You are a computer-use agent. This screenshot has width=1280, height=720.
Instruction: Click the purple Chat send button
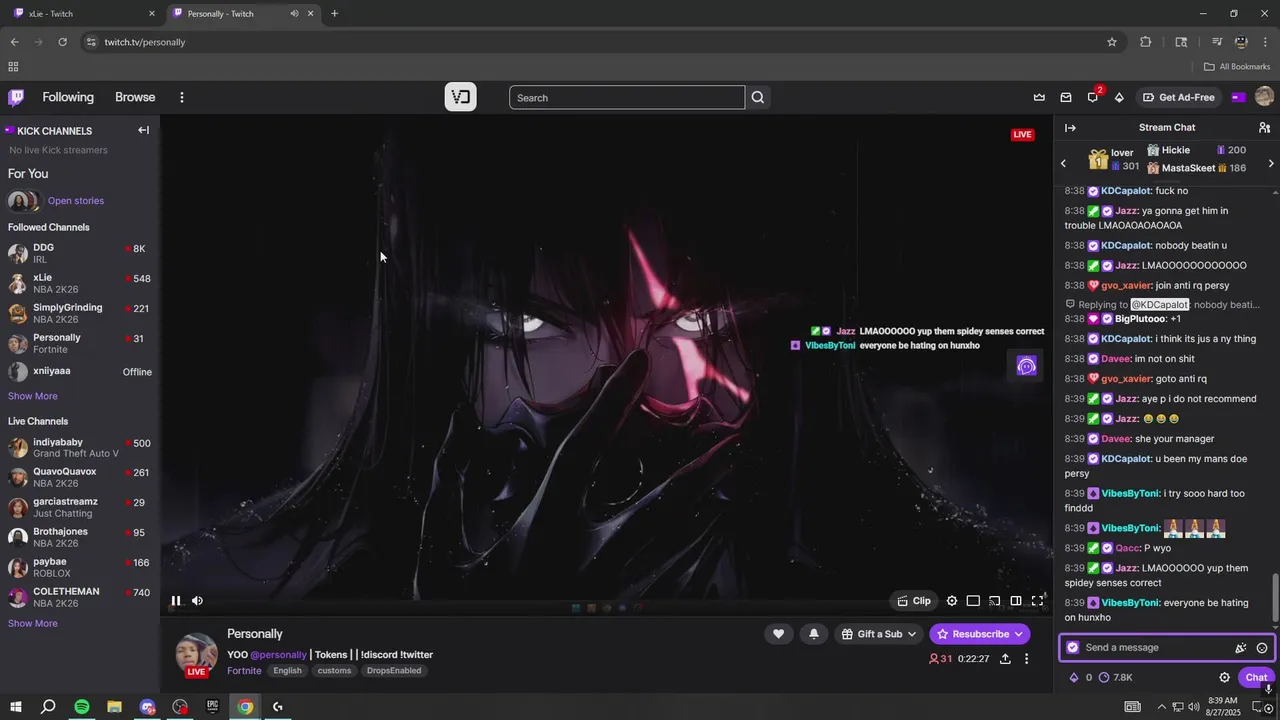pos(1257,677)
